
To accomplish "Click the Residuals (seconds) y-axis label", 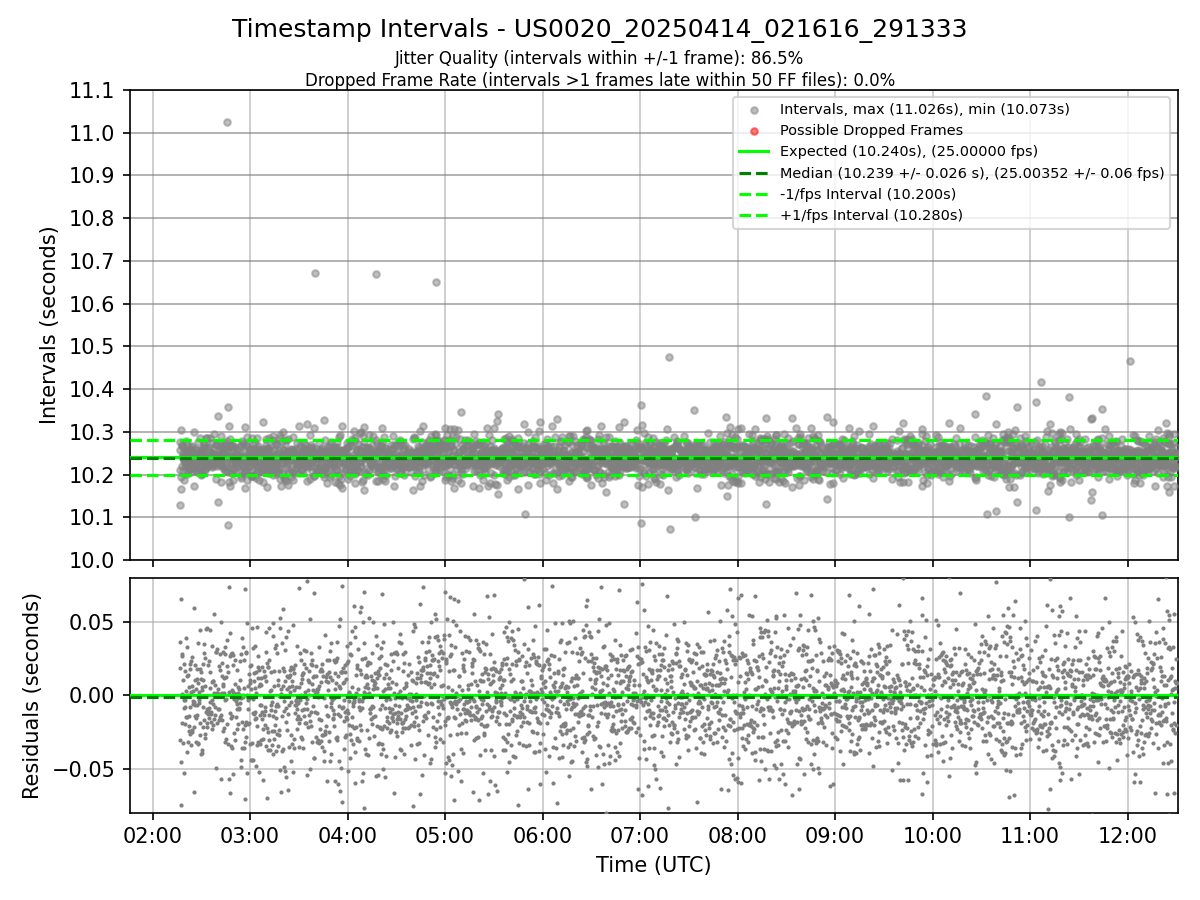I will pos(32,696).
